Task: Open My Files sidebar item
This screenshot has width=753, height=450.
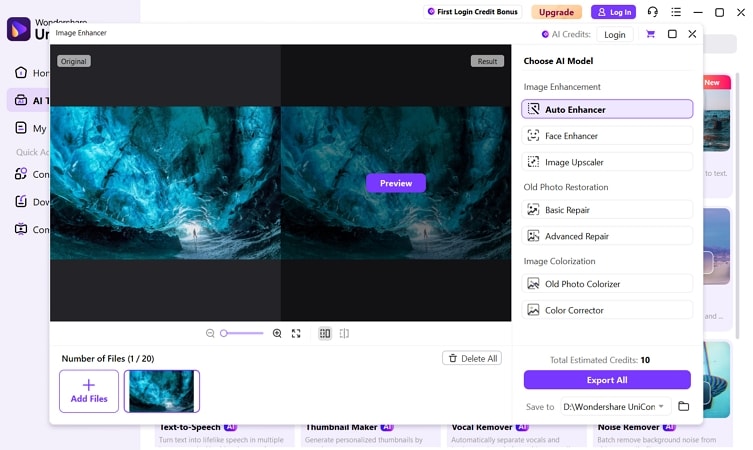Action: (x=32, y=128)
